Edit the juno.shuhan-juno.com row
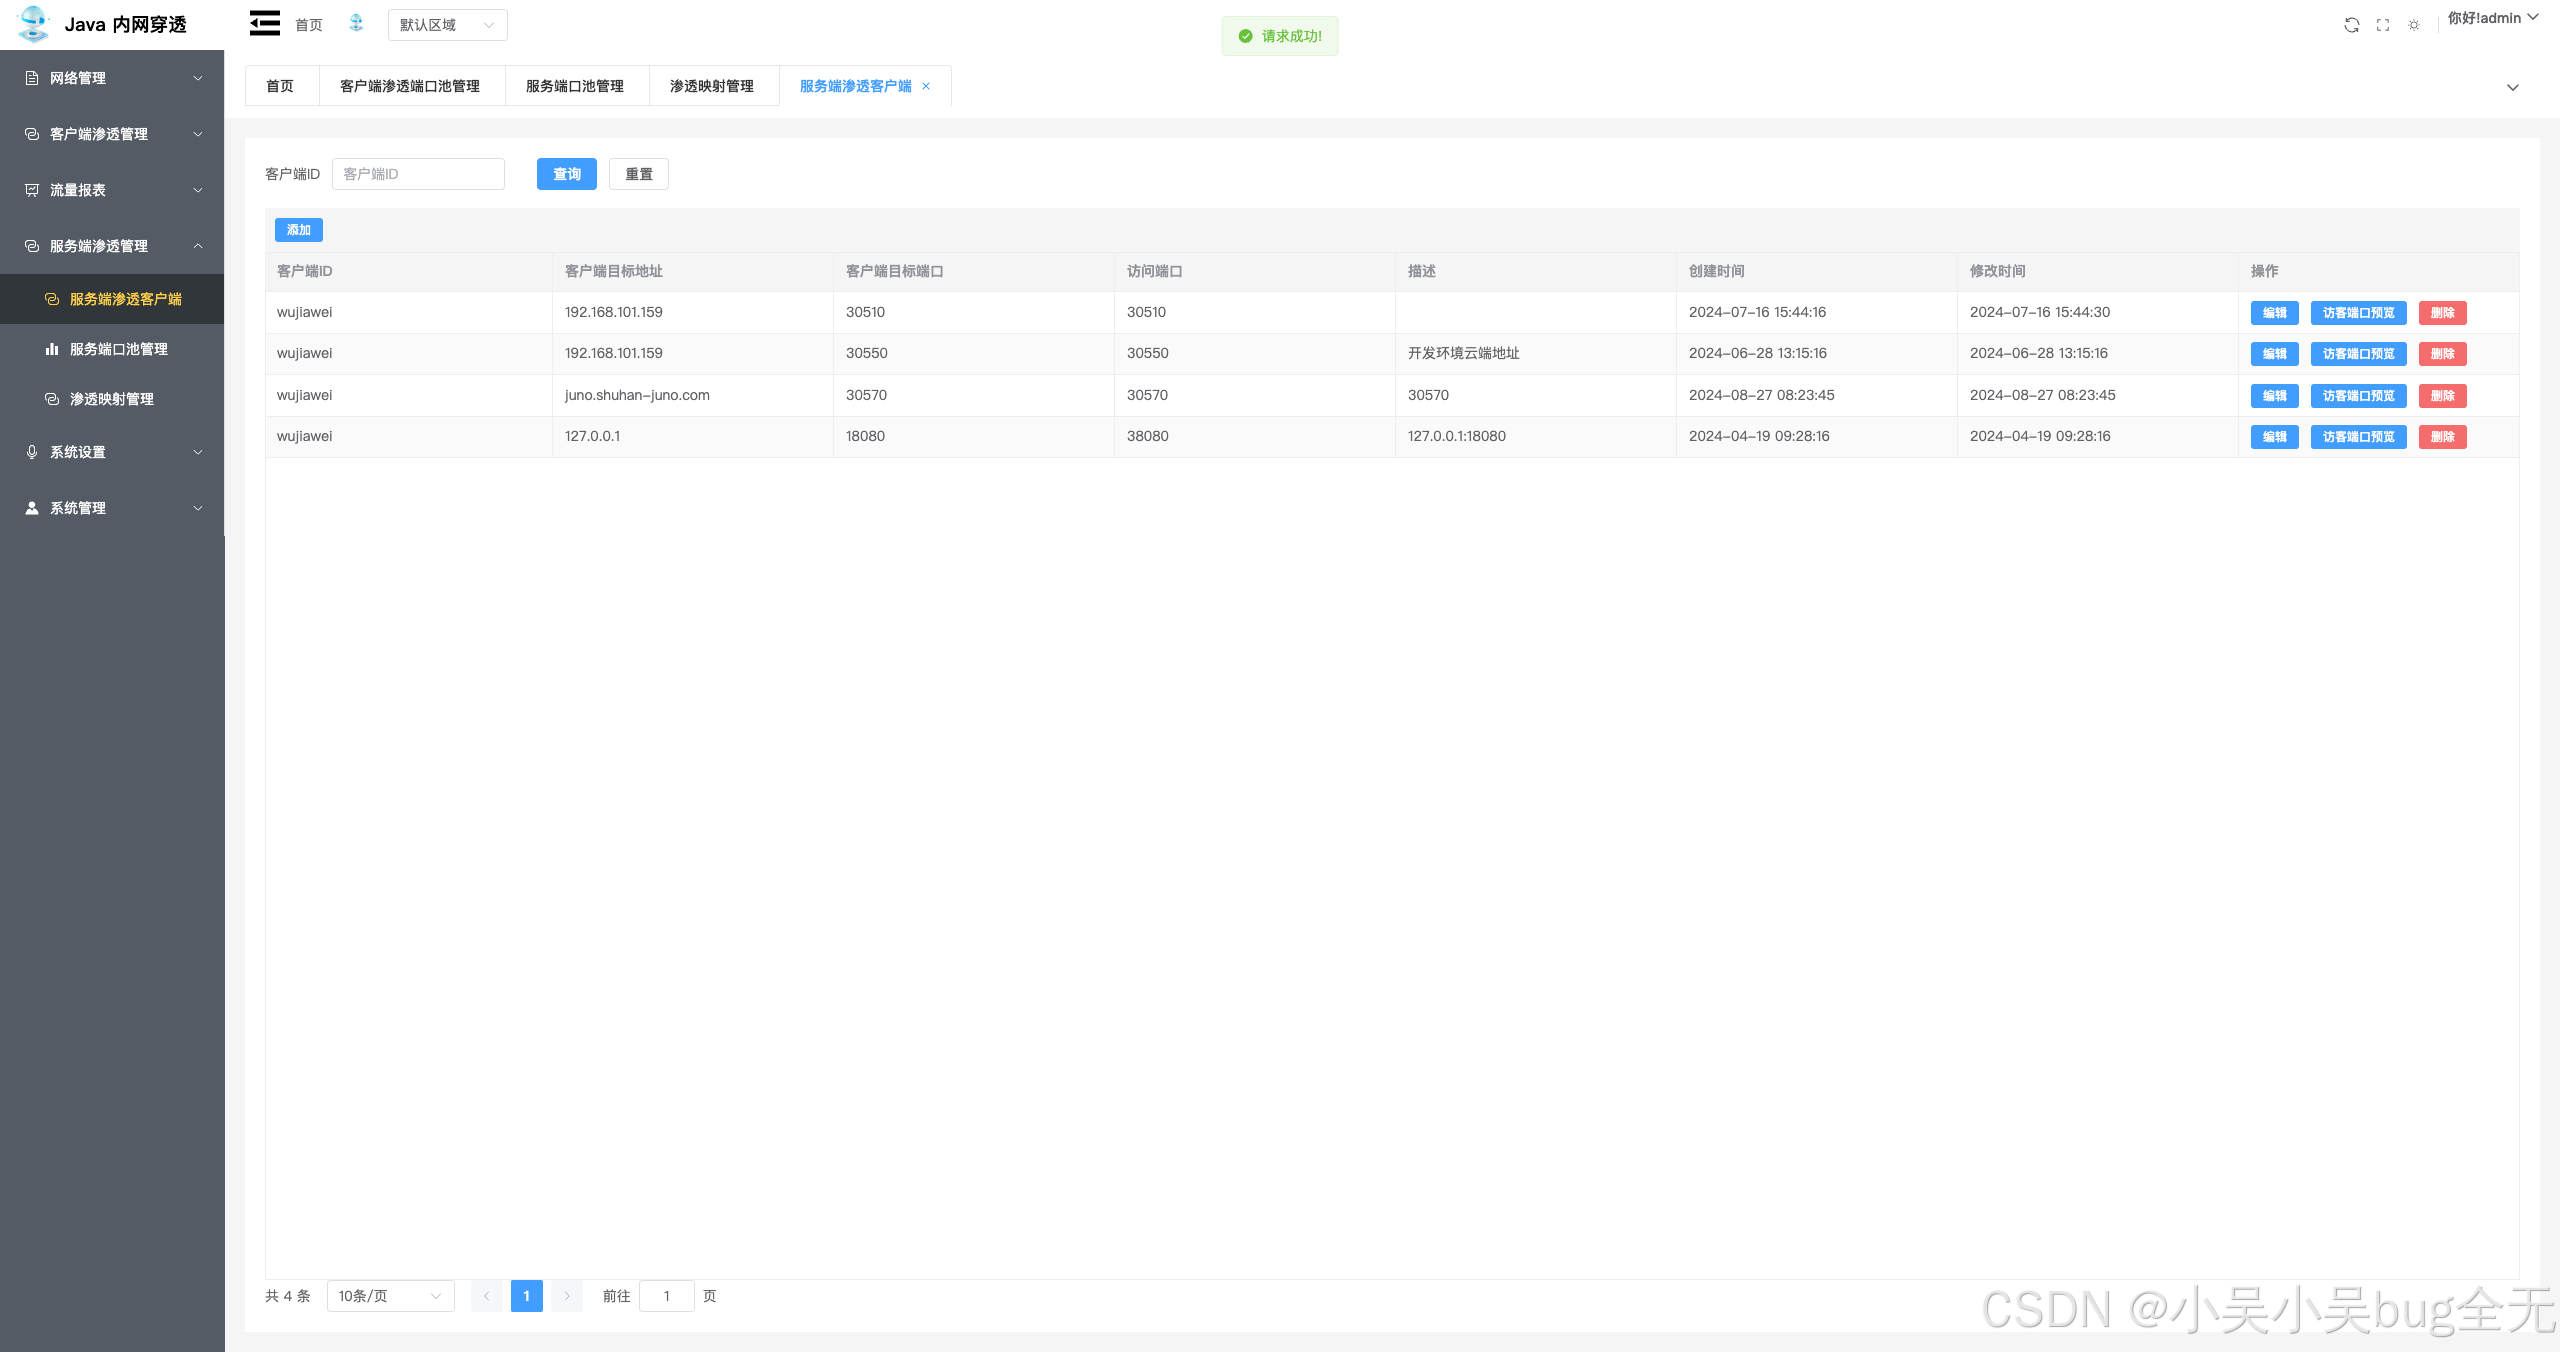The image size is (2560, 1352). click(2275, 396)
